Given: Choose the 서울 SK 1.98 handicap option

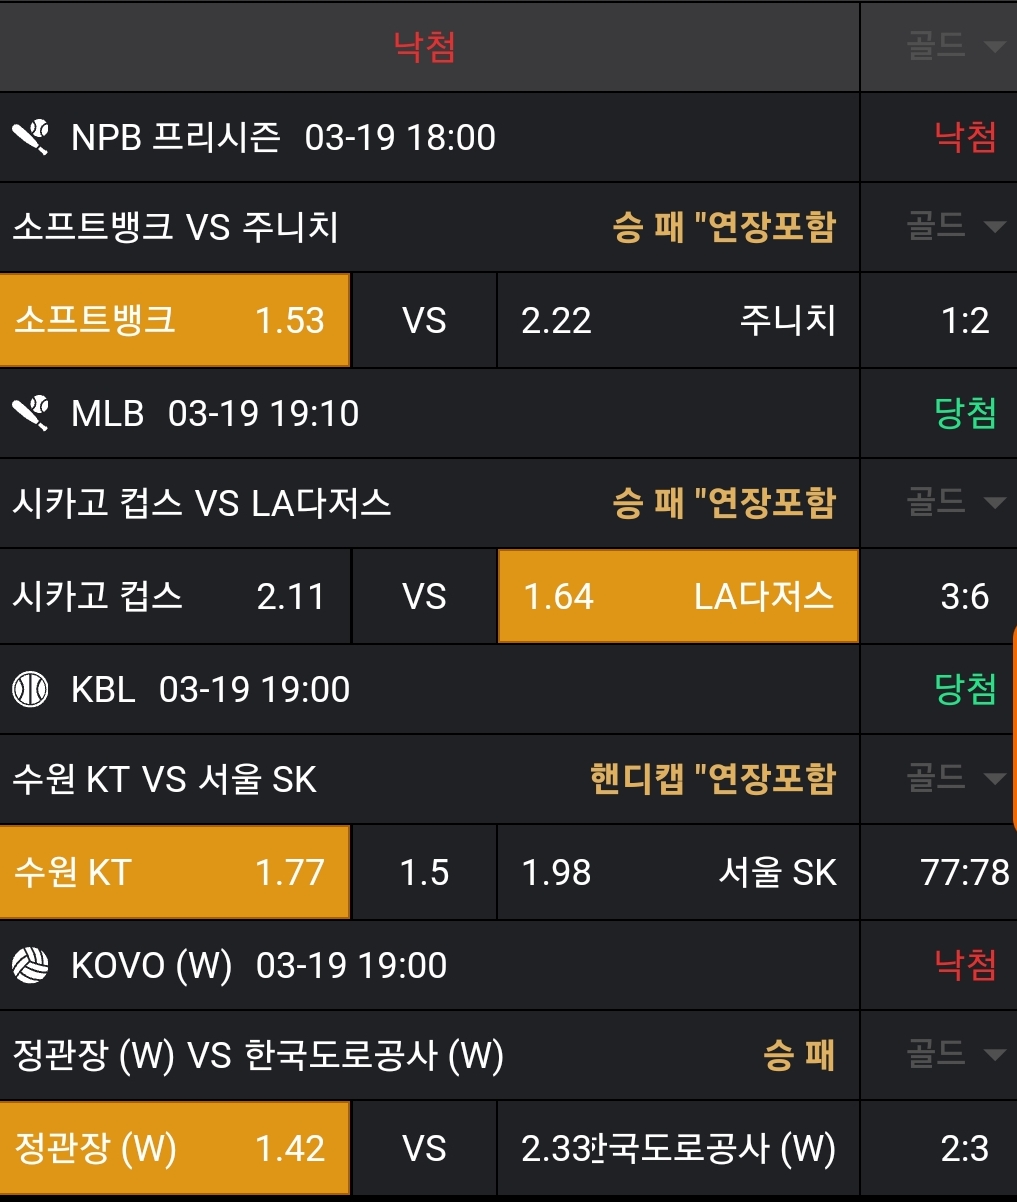Looking at the screenshot, I should pyautogui.click(x=678, y=872).
